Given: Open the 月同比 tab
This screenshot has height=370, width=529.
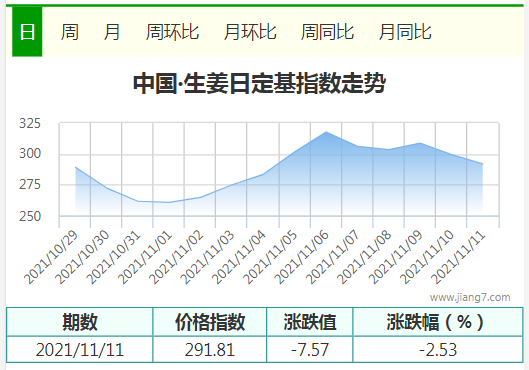Looking at the screenshot, I should click(x=405, y=32).
